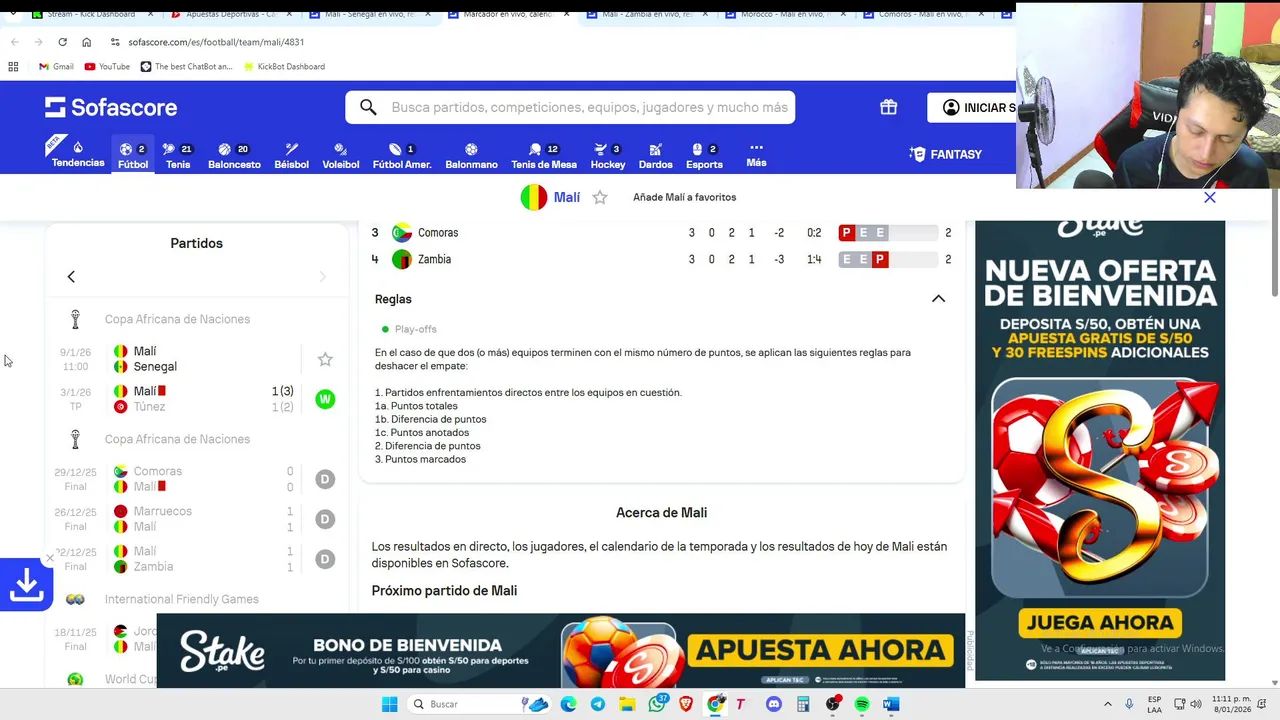Open the Tenis de Mesa category
The height and width of the screenshot is (720, 1280).
(x=544, y=154)
